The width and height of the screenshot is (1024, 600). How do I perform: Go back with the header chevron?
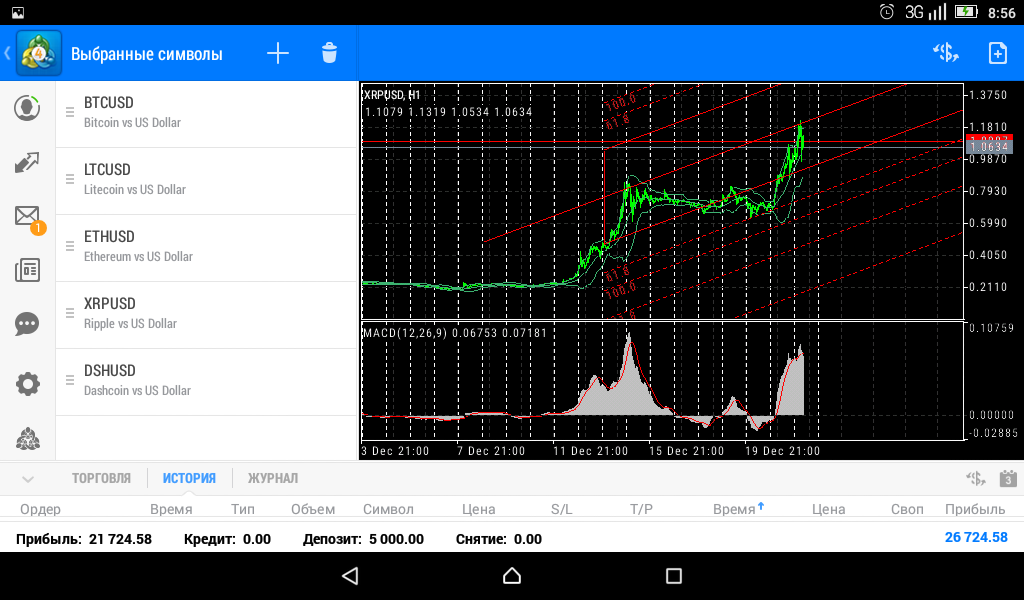(7, 53)
